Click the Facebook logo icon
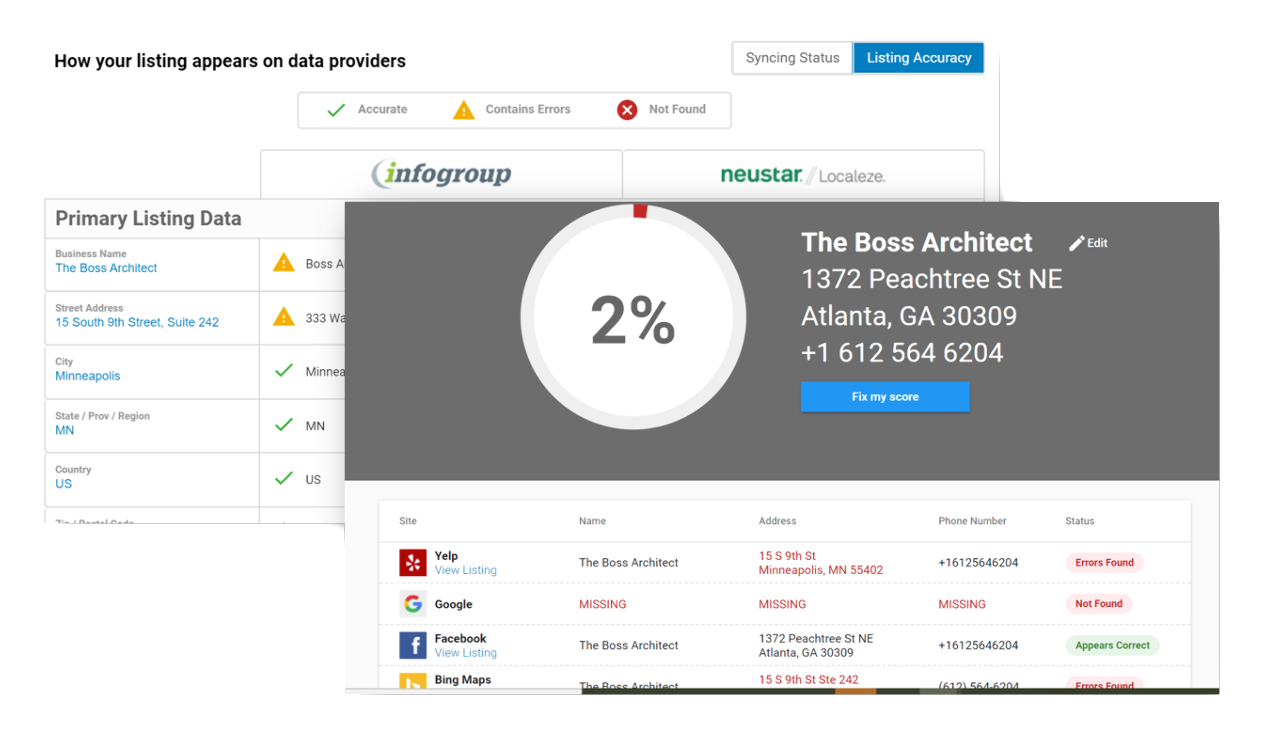This screenshot has width=1280, height=755. [x=413, y=645]
